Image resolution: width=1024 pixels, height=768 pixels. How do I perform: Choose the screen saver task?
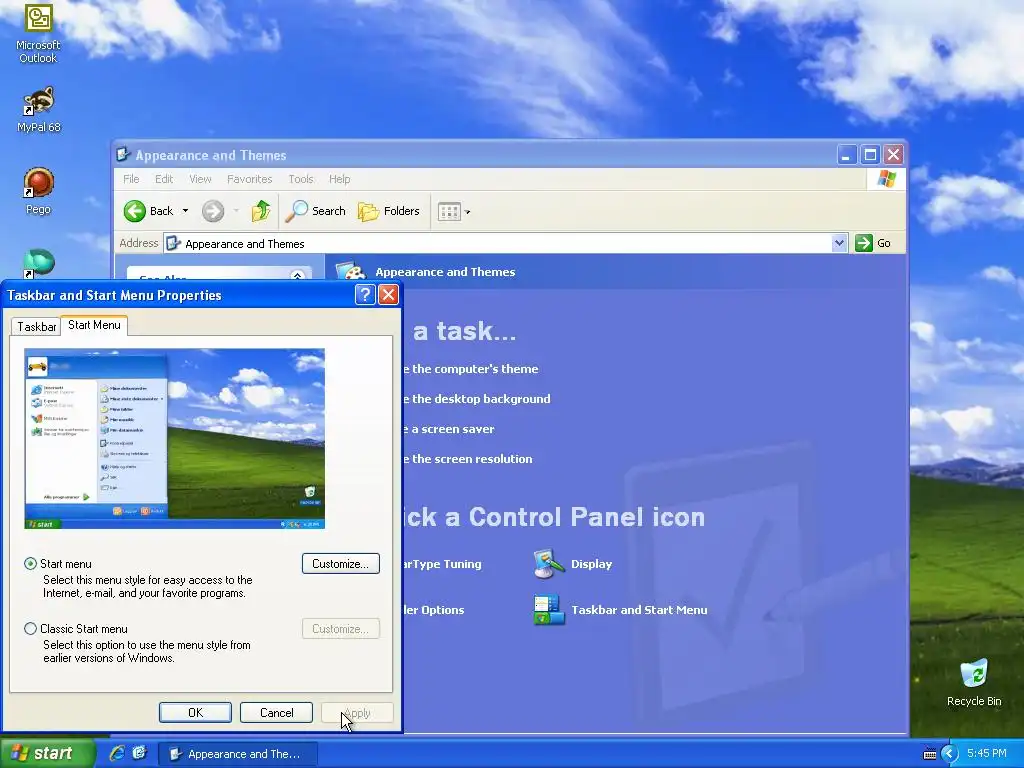click(x=449, y=429)
